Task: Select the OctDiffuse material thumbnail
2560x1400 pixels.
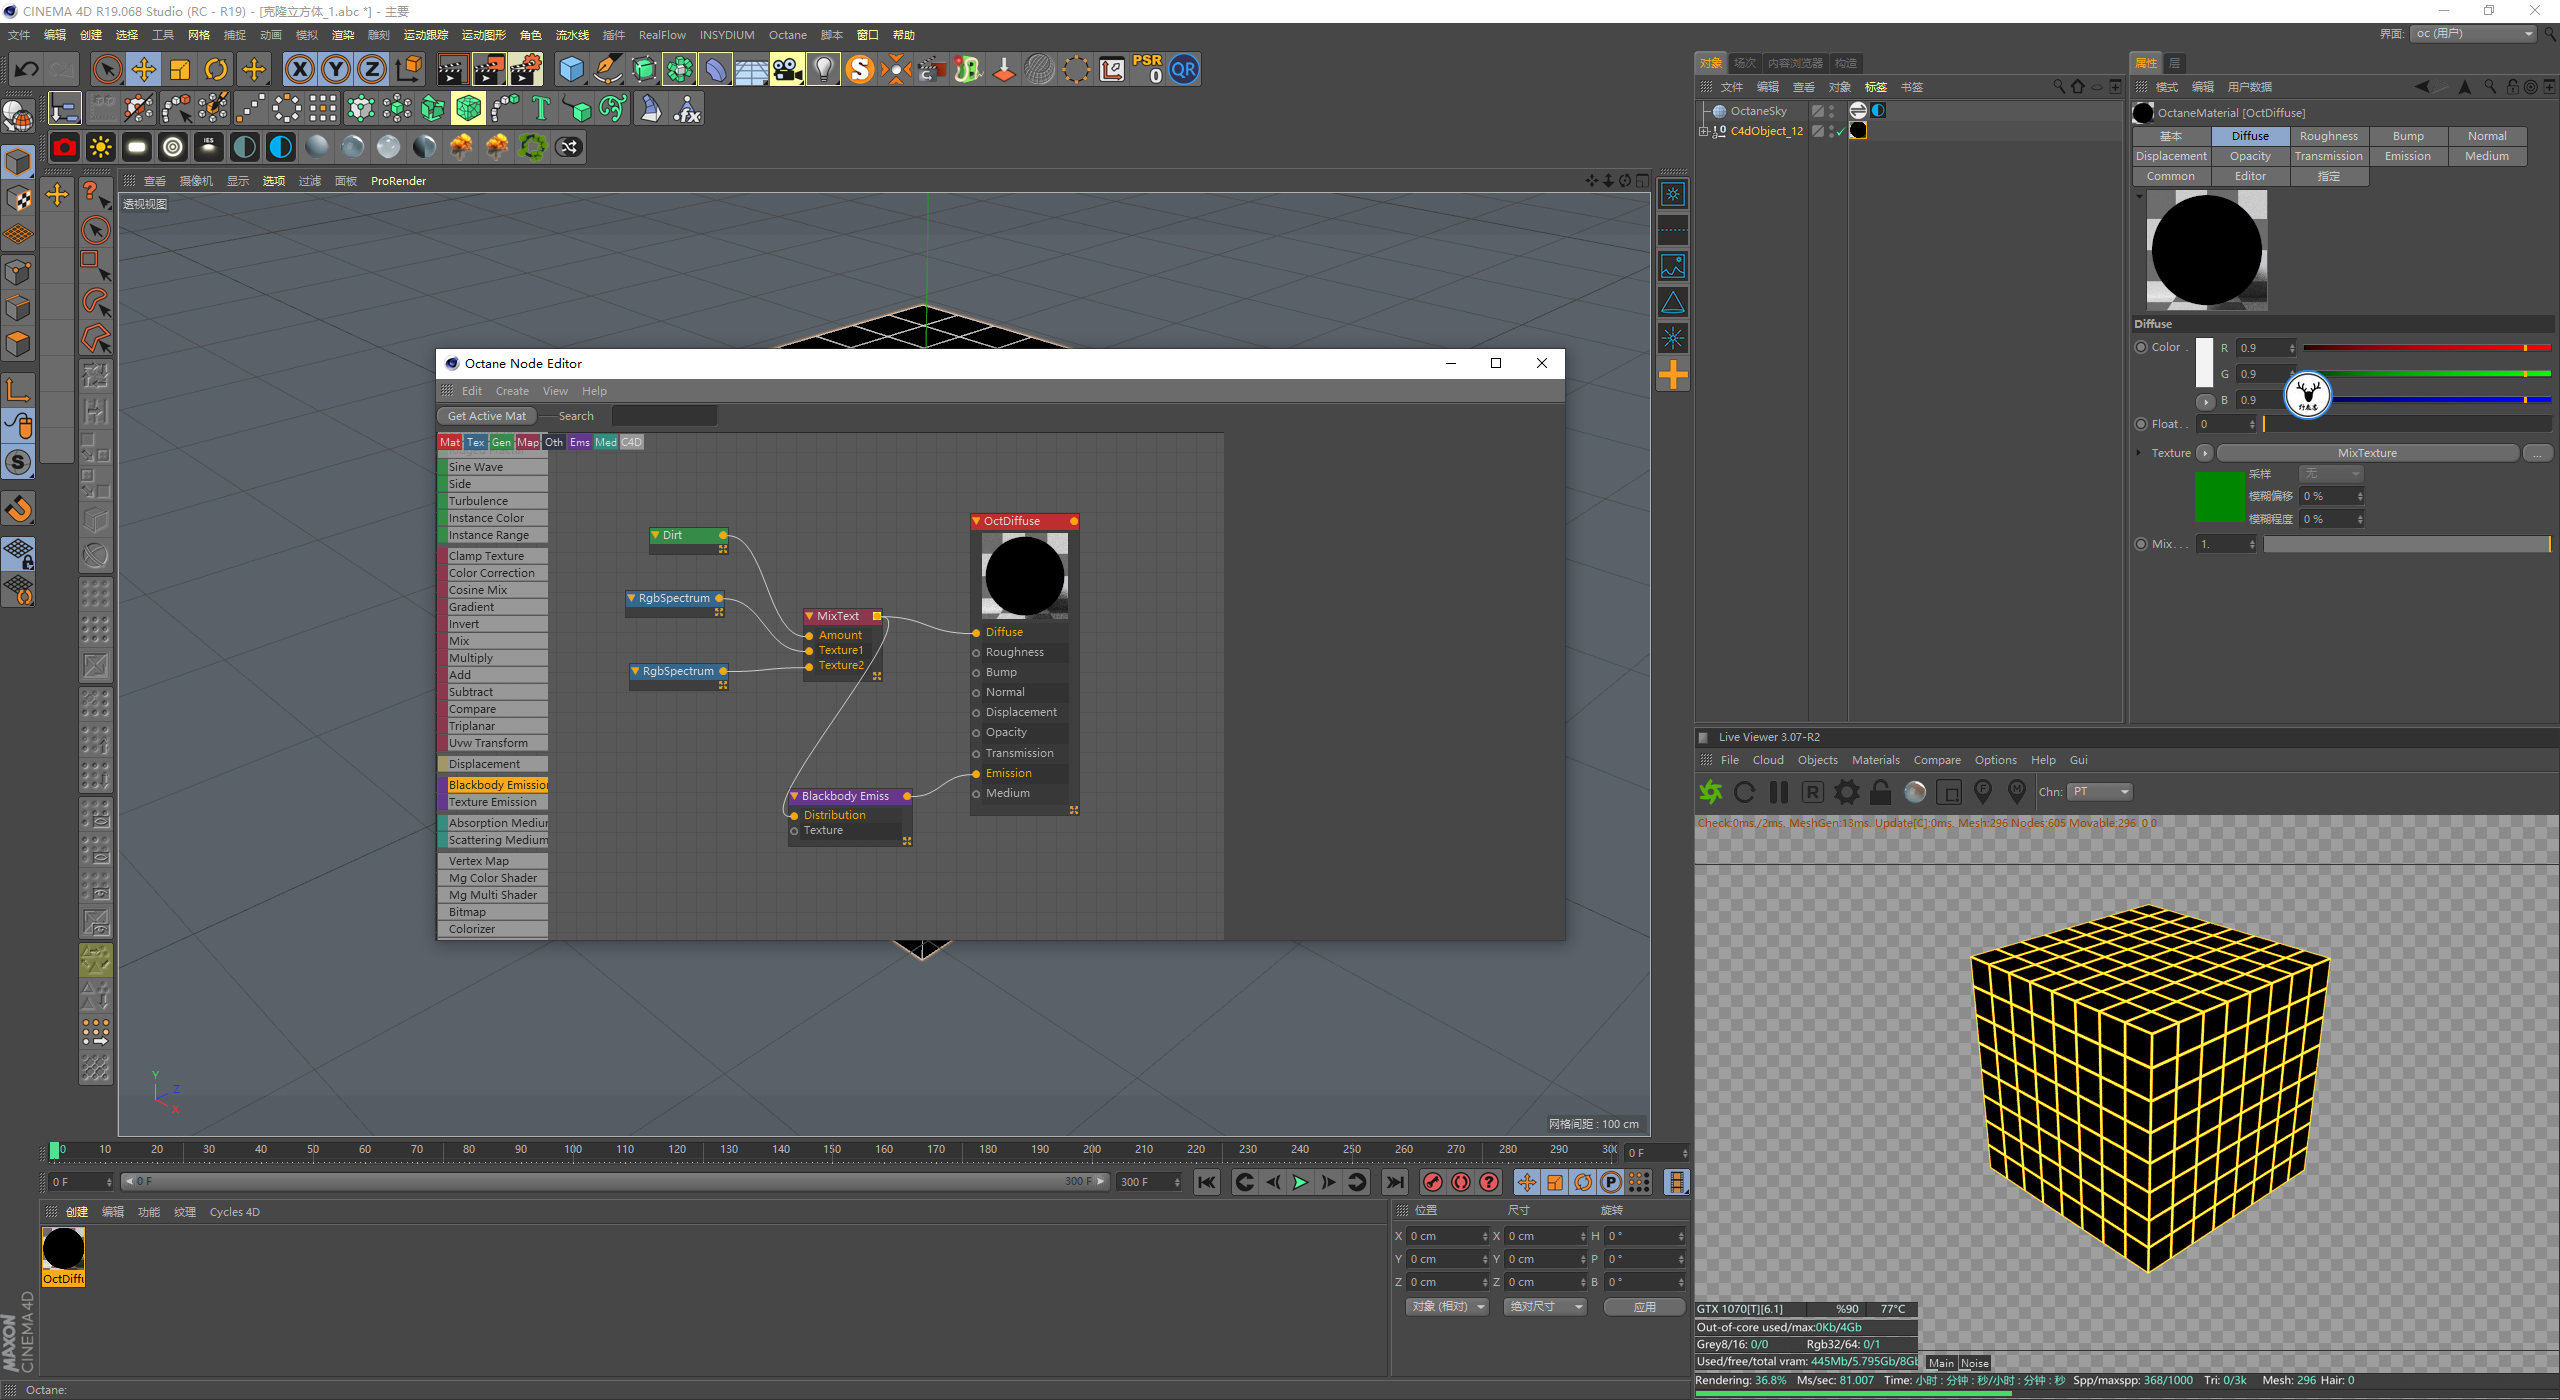Action: tap(63, 1250)
